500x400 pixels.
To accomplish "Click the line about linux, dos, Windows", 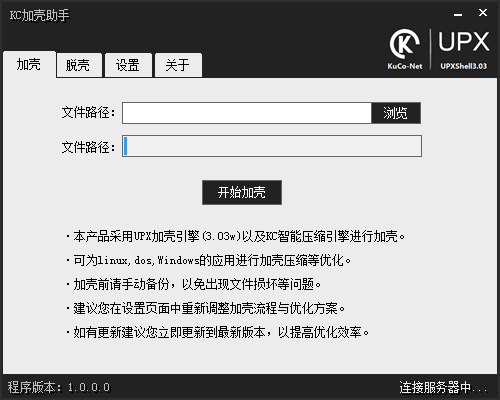I will [208, 260].
